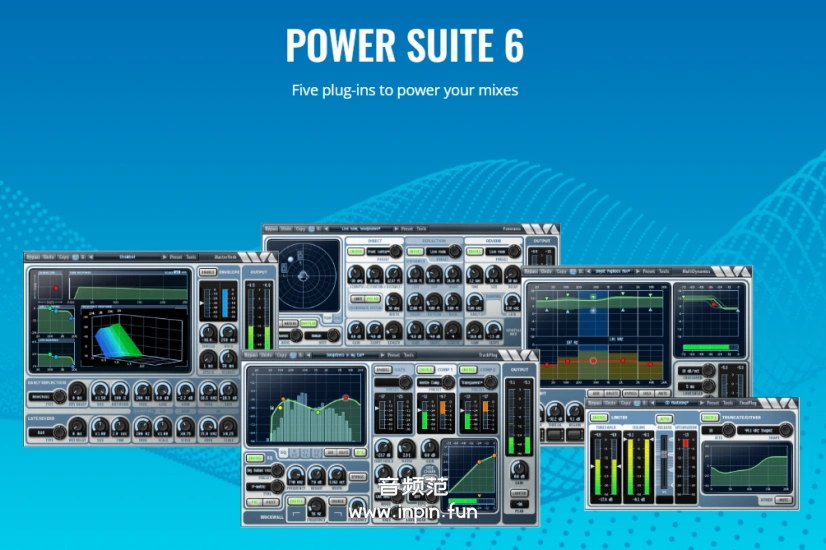Click the sound source ball in Panorama radar
826x550 pixels.
tap(290, 260)
